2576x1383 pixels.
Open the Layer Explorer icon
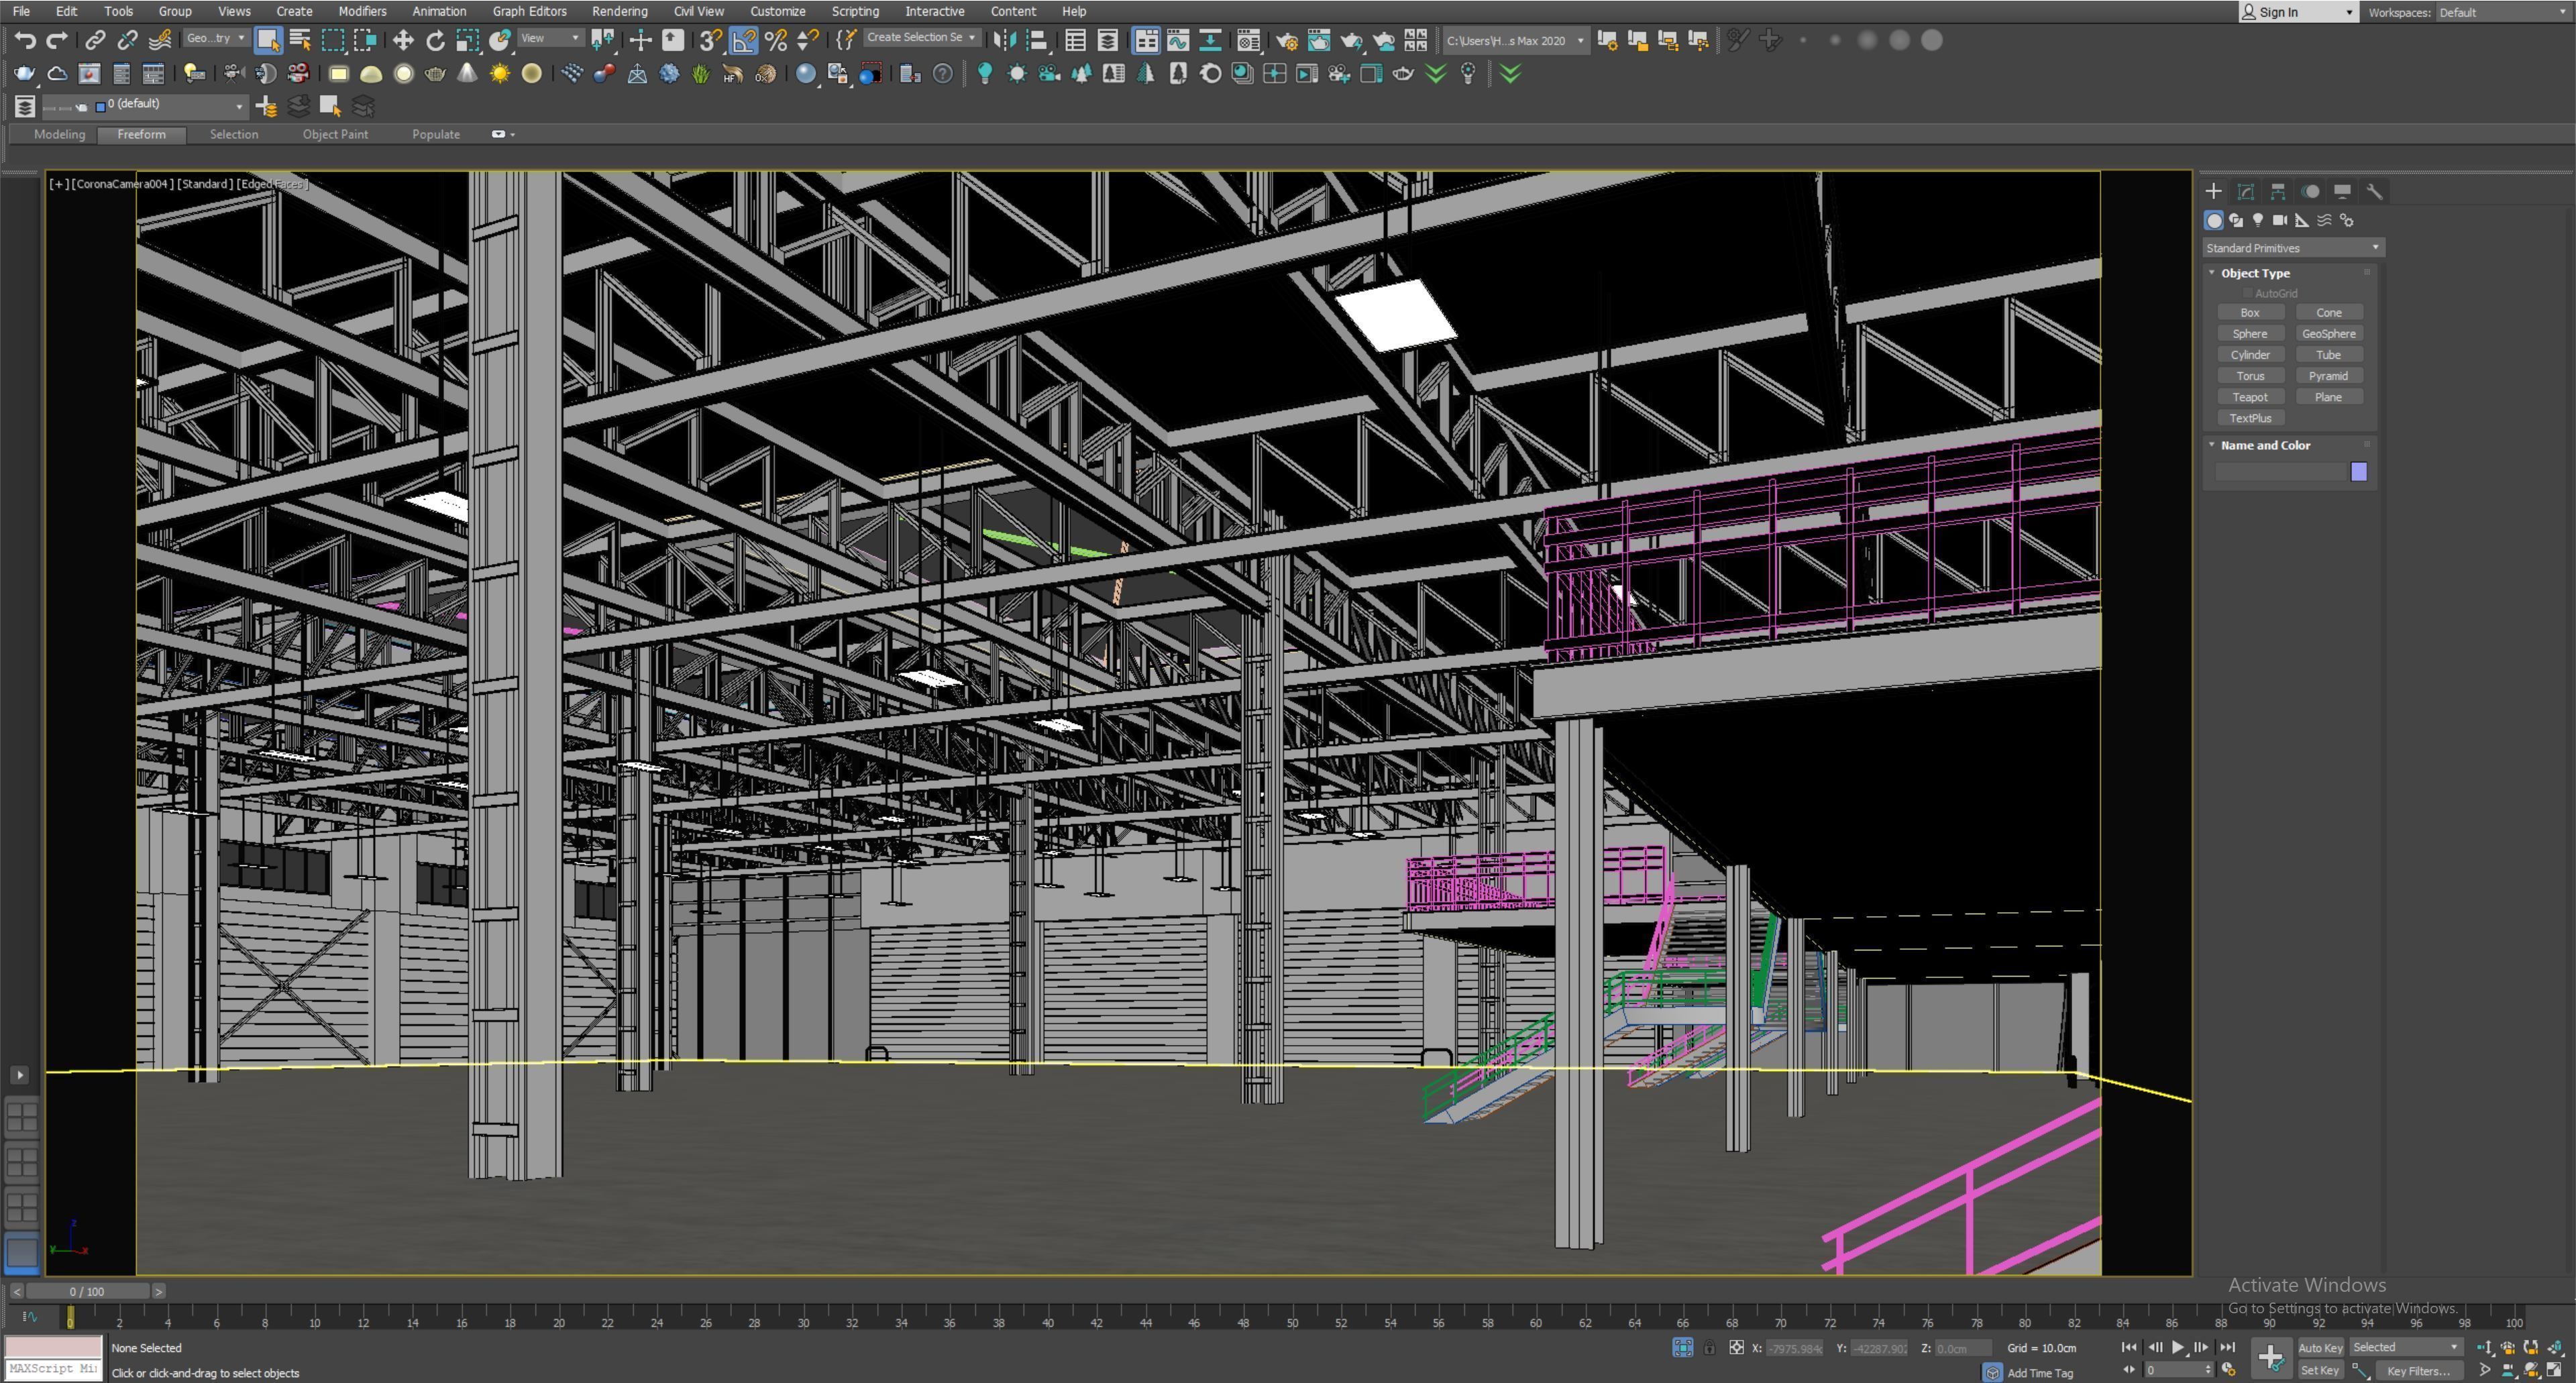pyautogui.click(x=25, y=106)
